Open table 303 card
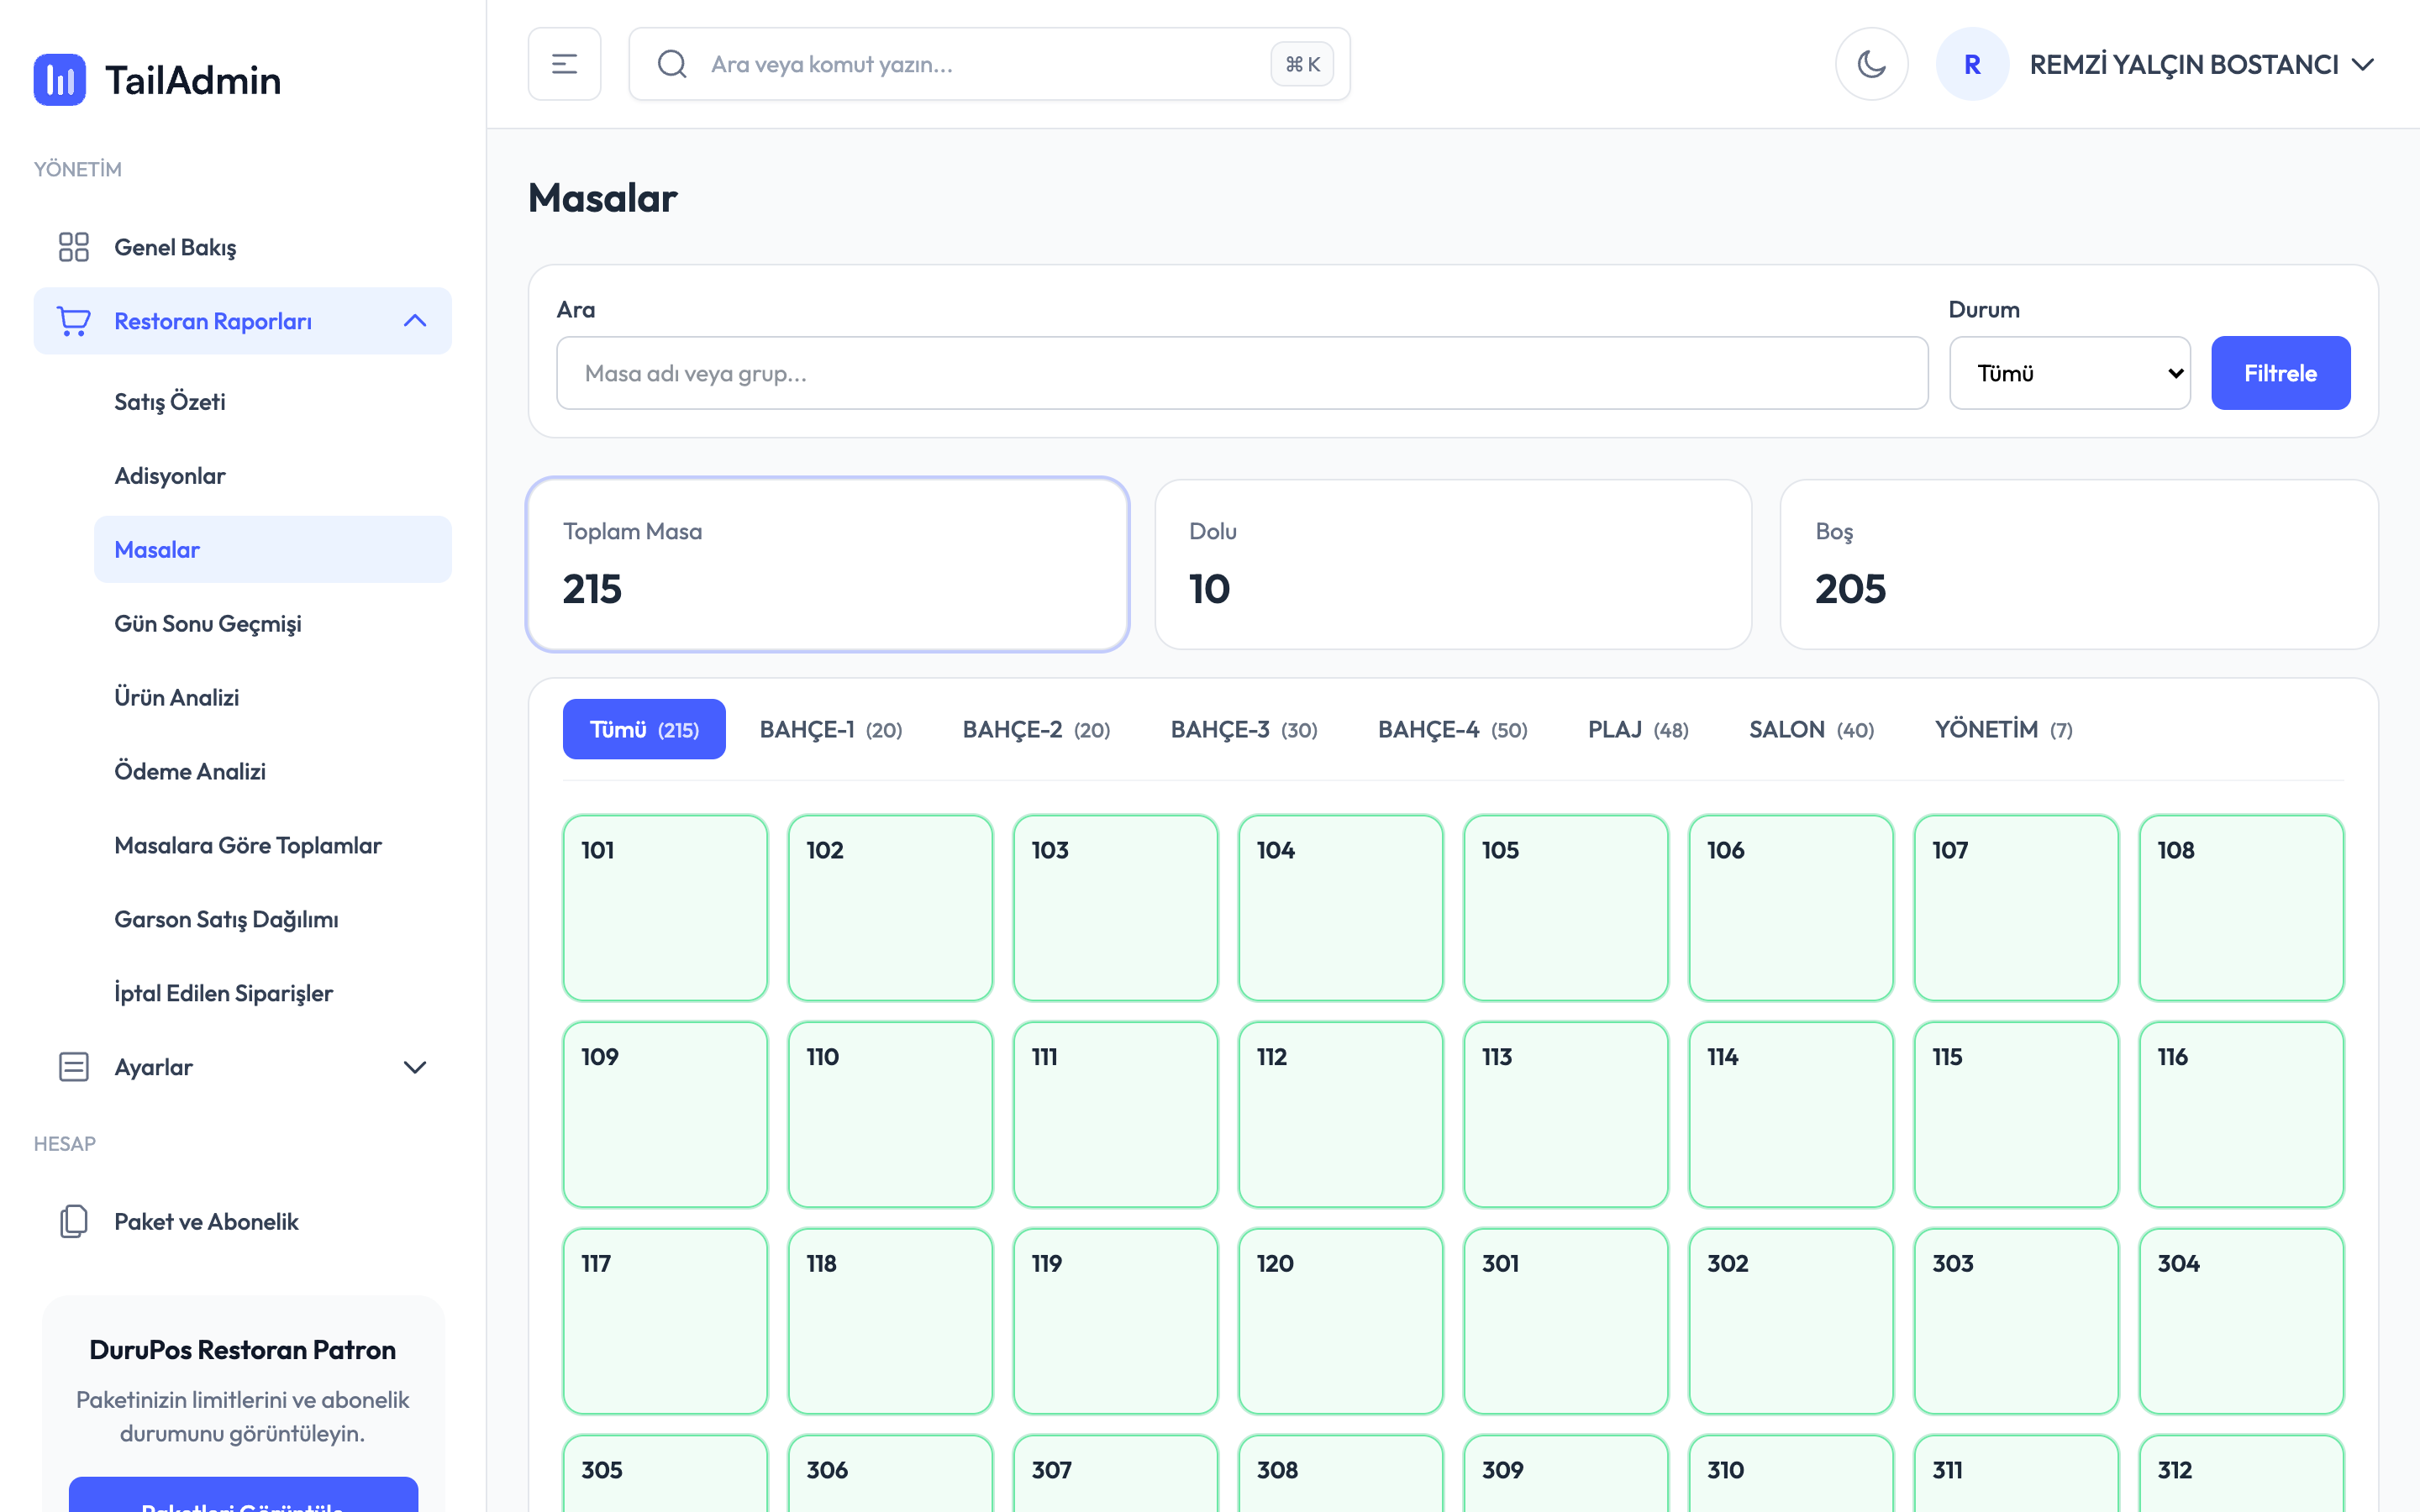The width and height of the screenshot is (2420, 1512). (2016, 1321)
